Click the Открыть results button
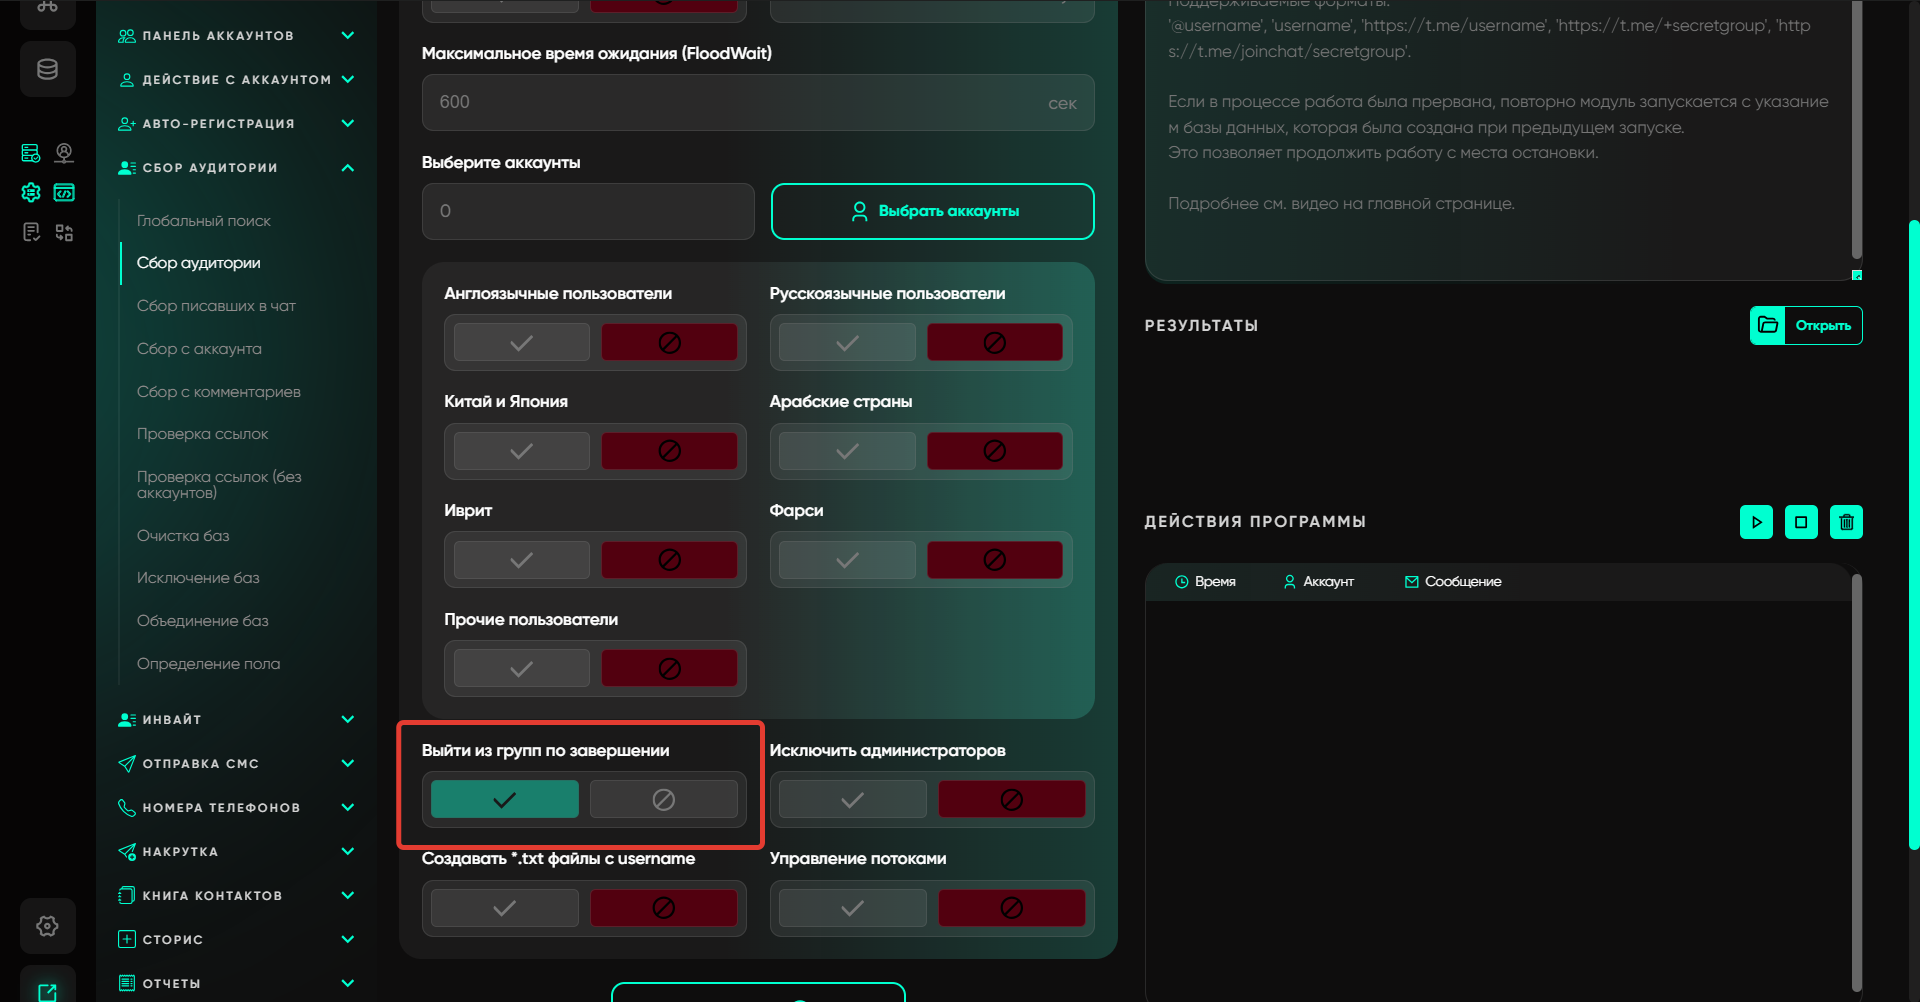 tap(1822, 325)
